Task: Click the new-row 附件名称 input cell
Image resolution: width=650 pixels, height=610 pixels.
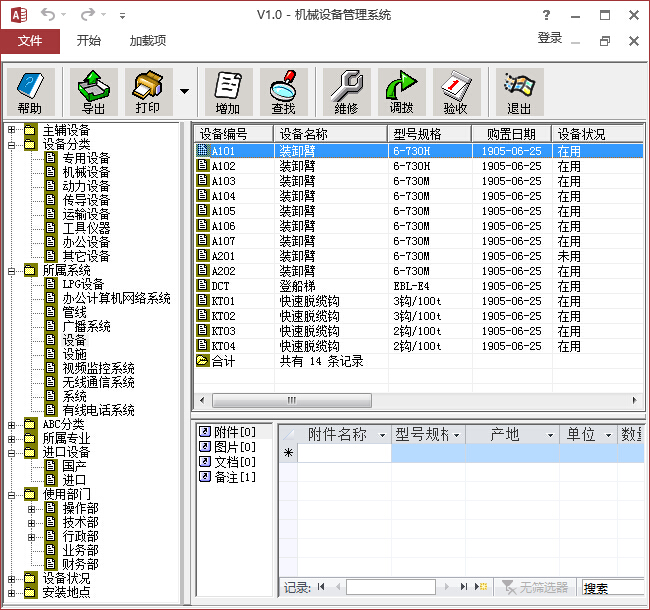Action: (x=344, y=453)
